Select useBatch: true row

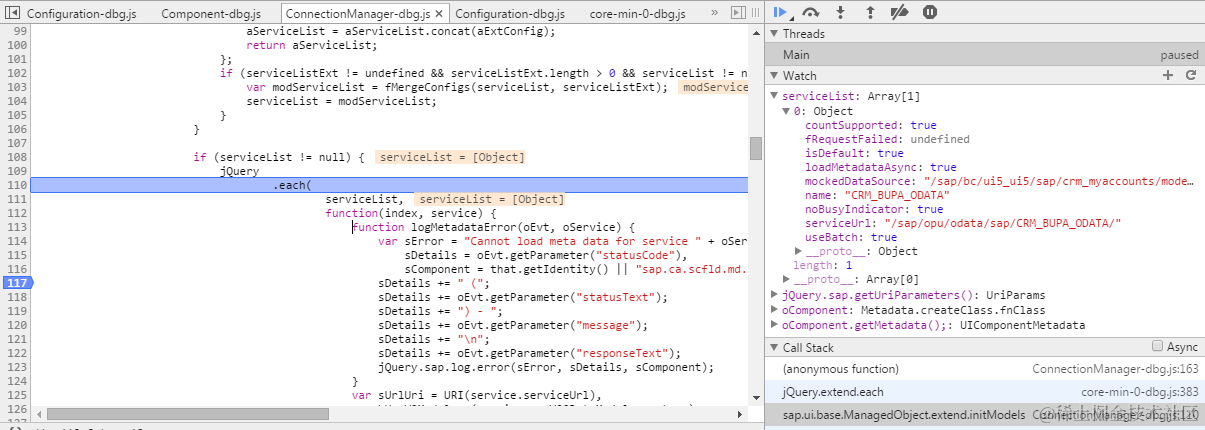tap(851, 237)
